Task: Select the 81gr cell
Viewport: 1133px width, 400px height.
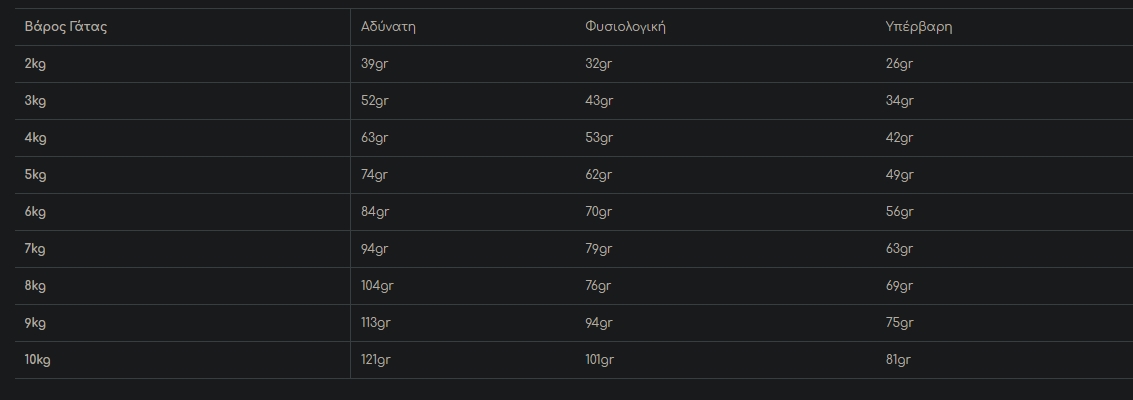Action: pyautogui.click(x=898, y=360)
